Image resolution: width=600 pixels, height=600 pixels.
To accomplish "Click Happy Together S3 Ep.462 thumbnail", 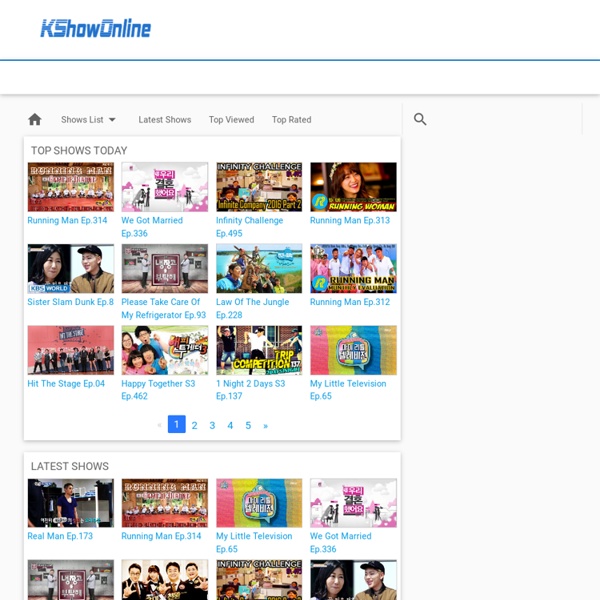I will coord(165,350).
